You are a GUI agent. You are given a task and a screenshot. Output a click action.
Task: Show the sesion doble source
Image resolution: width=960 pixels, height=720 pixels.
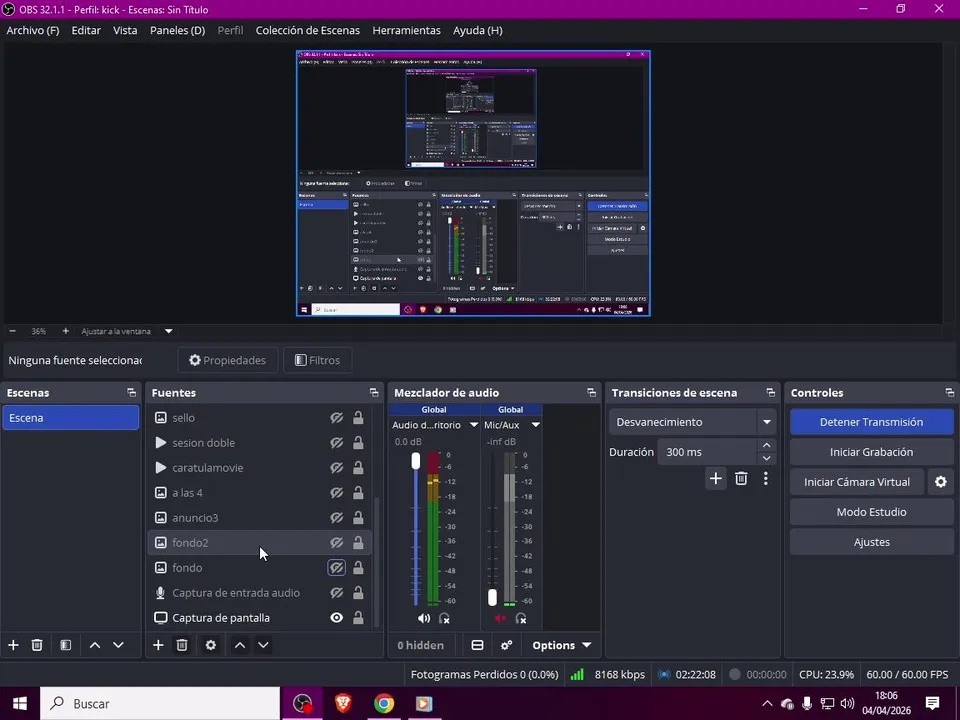(337, 443)
